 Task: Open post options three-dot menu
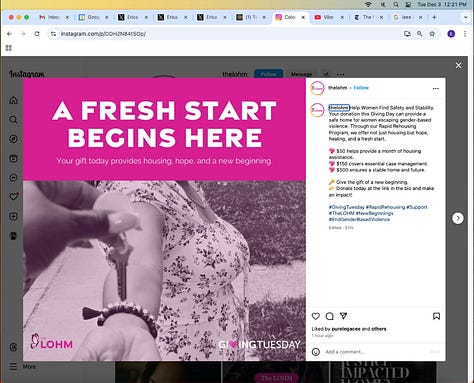point(436,88)
